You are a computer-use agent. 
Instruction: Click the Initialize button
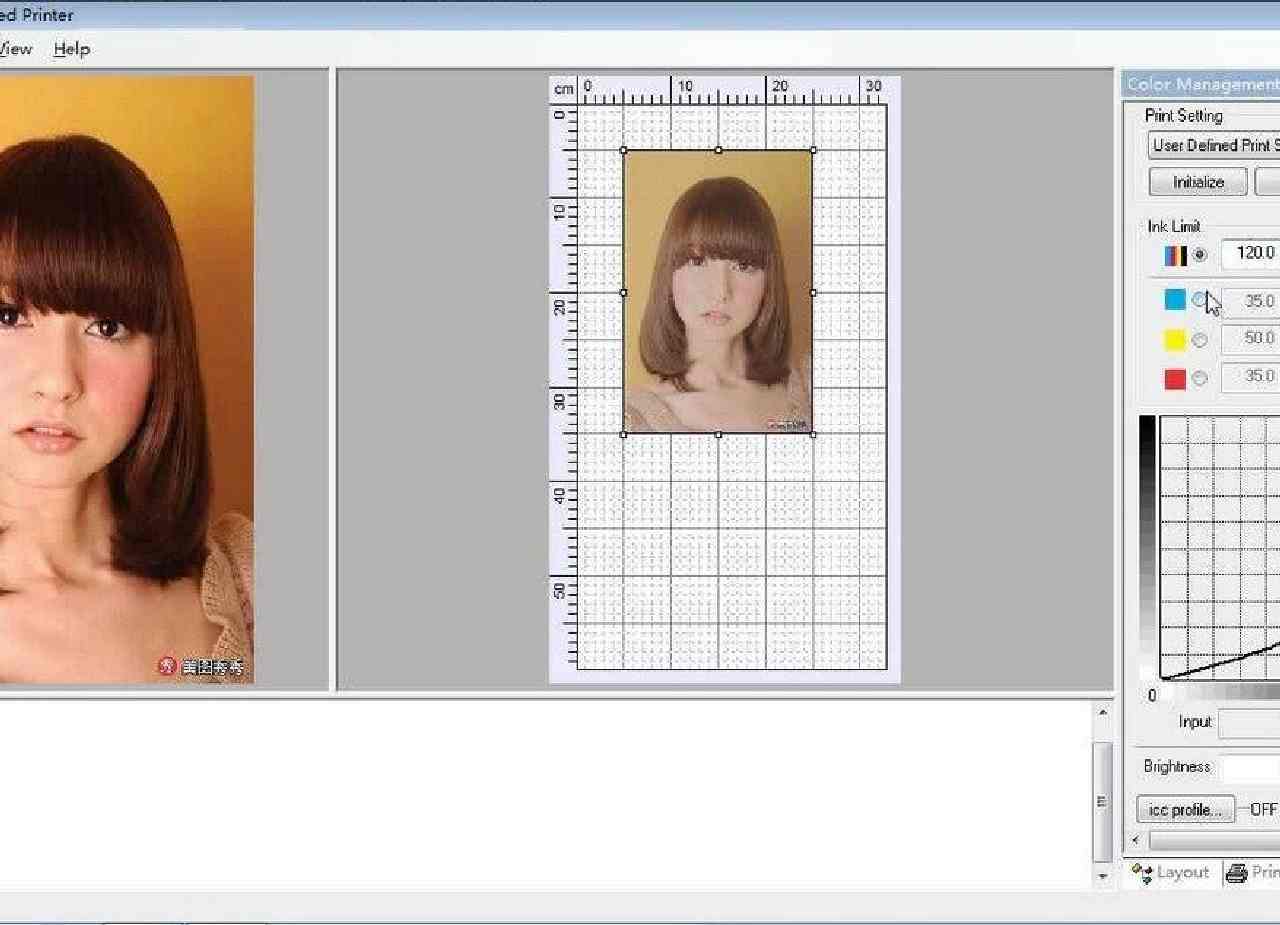1198,182
